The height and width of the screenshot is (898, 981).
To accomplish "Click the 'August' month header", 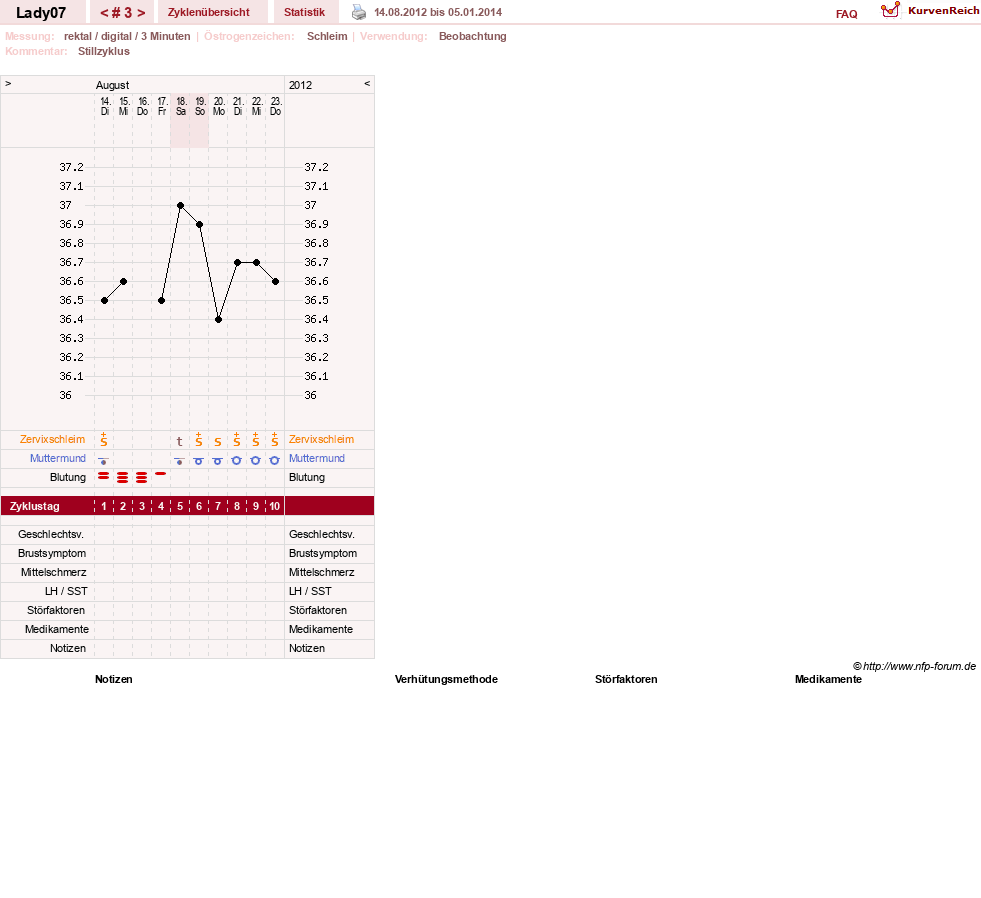I will 113,85.
